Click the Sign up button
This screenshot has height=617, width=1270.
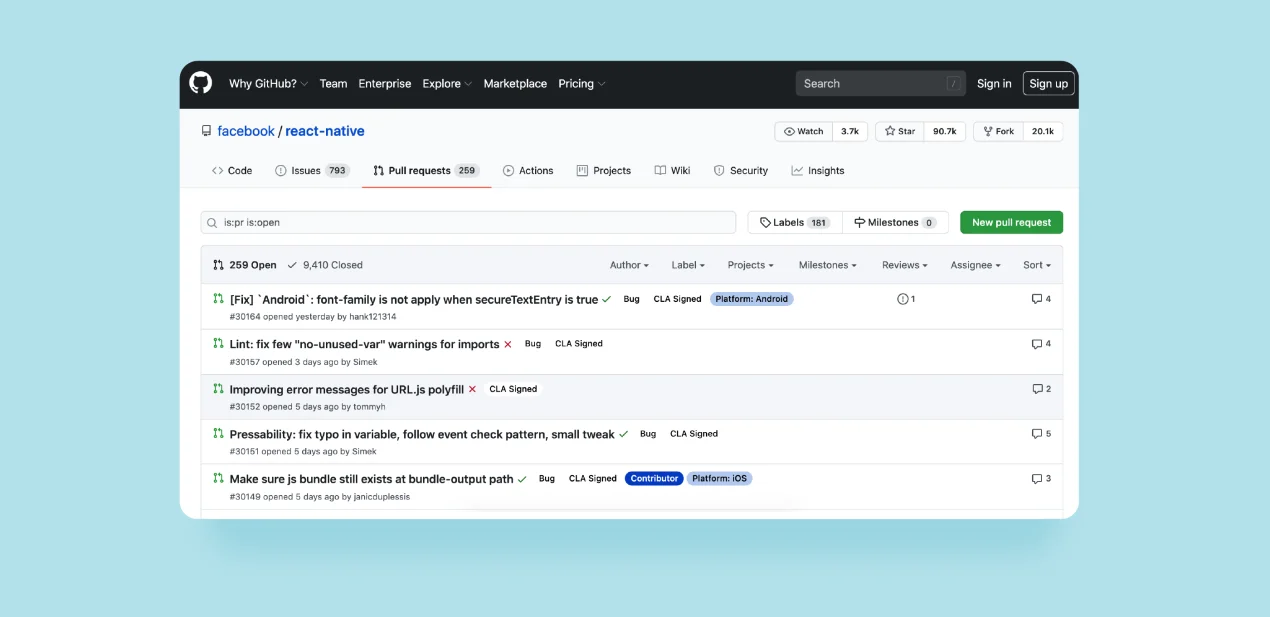coord(1048,84)
